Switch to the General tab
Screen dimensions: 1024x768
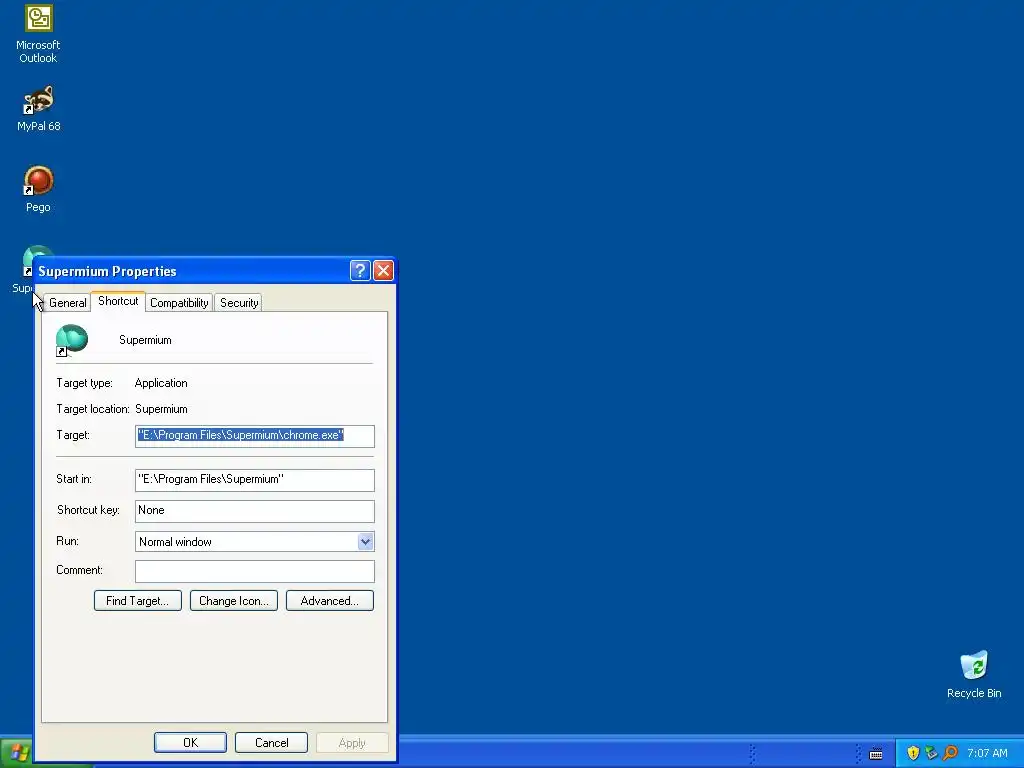click(67, 303)
